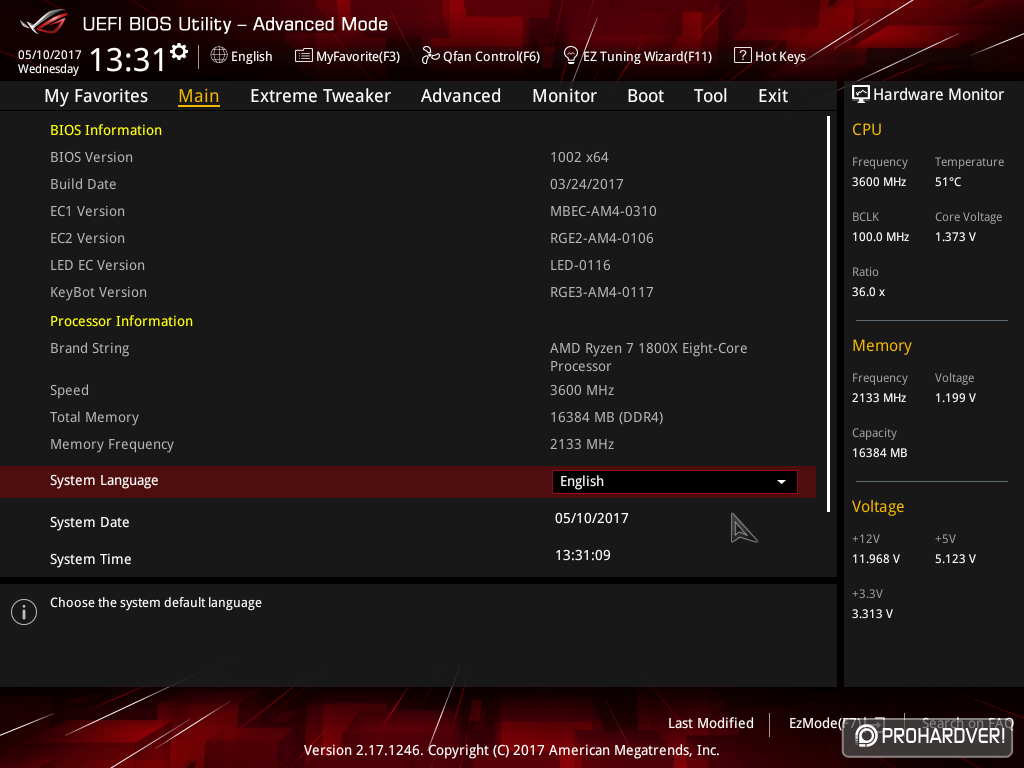Click Ratio value 36.0 x
The height and width of the screenshot is (768, 1024).
coord(868,292)
